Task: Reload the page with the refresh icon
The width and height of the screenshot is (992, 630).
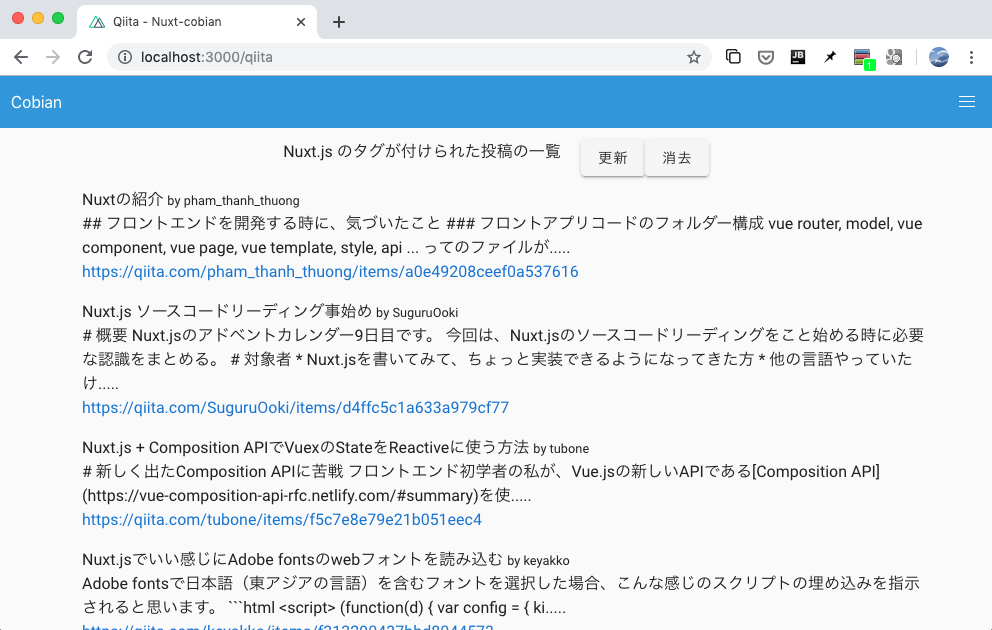Action: click(x=85, y=58)
